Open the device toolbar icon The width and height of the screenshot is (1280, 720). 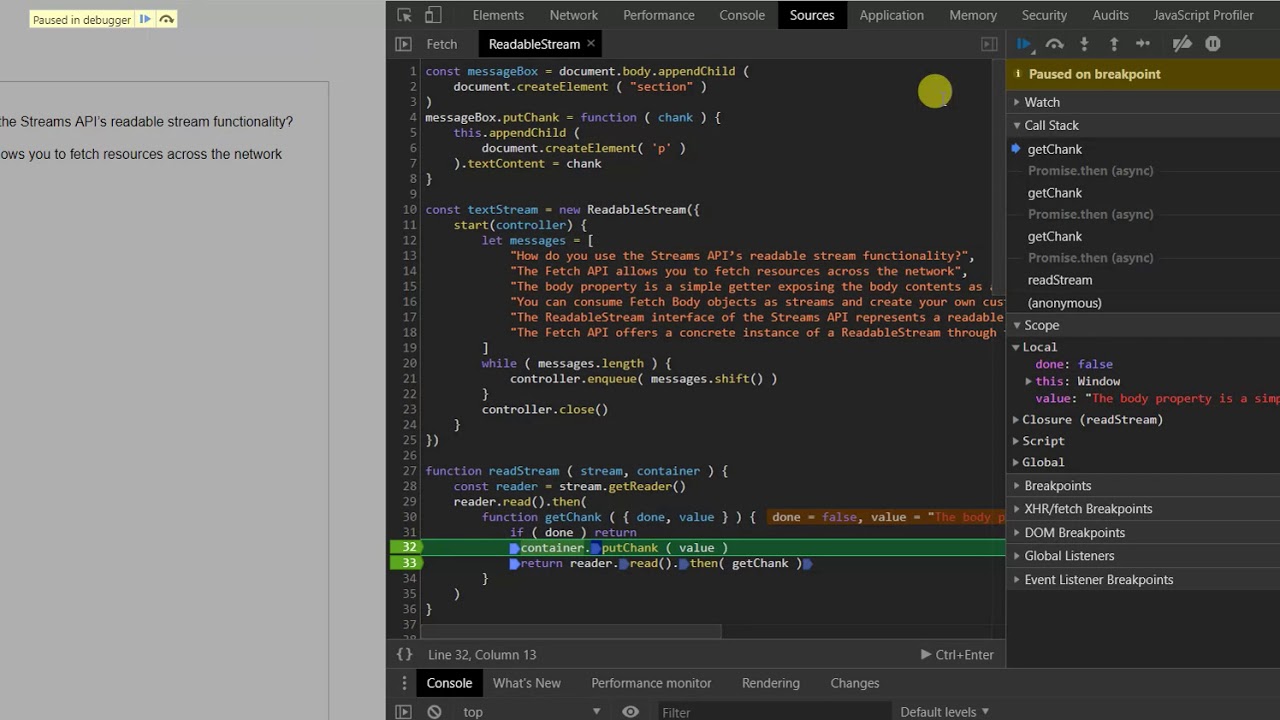coord(433,15)
